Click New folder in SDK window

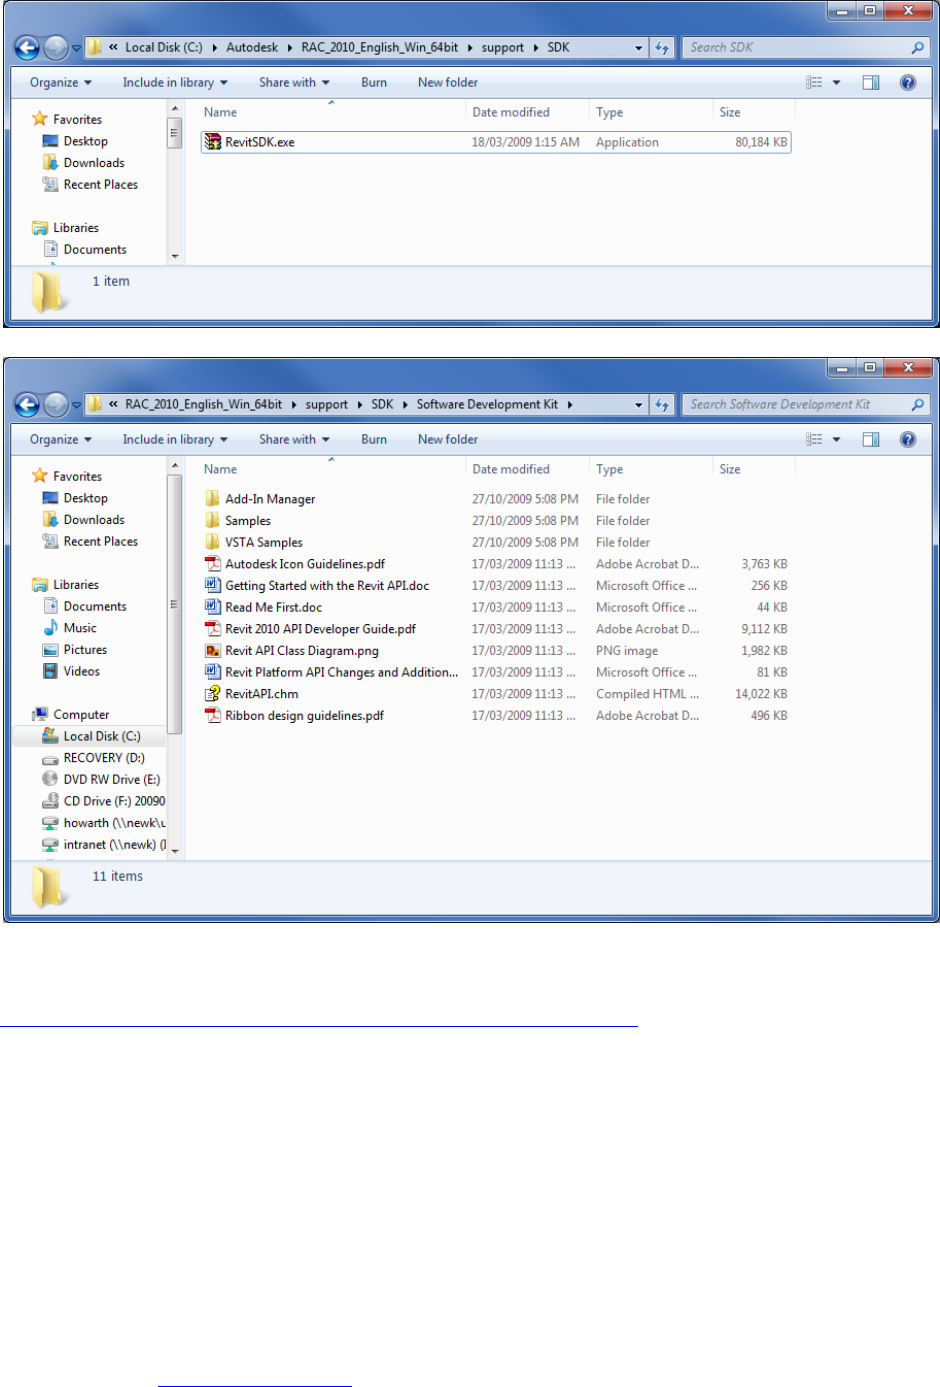448,83
